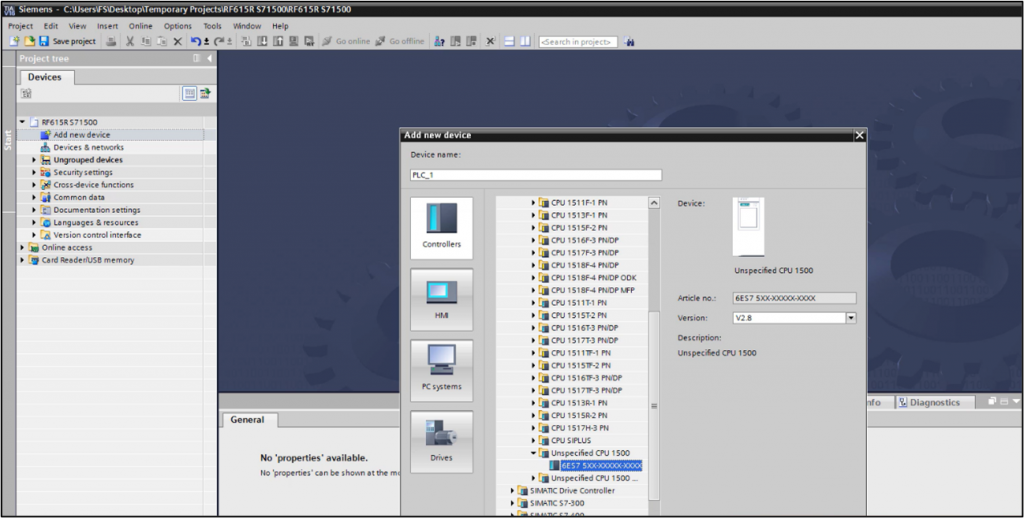Image resolution: width=1024 pixels, height=518 pixels.
Task: Open the Version dropdown showing V2.8
Action: [851, 318]
